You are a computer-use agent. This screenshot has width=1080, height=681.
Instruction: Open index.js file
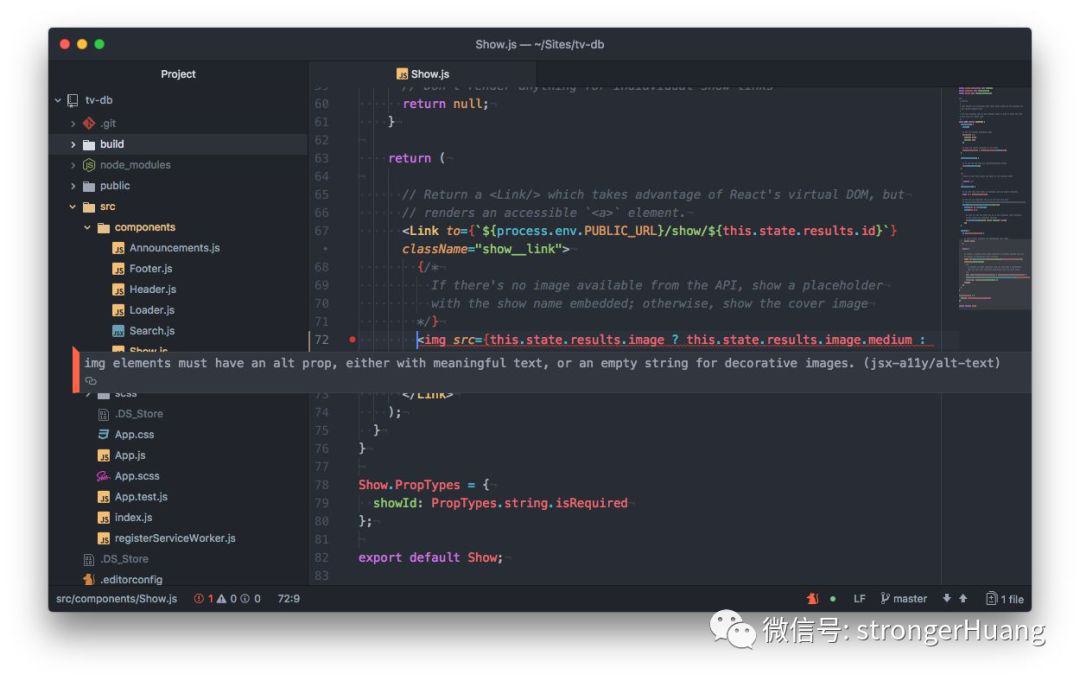tap(134, 517)
